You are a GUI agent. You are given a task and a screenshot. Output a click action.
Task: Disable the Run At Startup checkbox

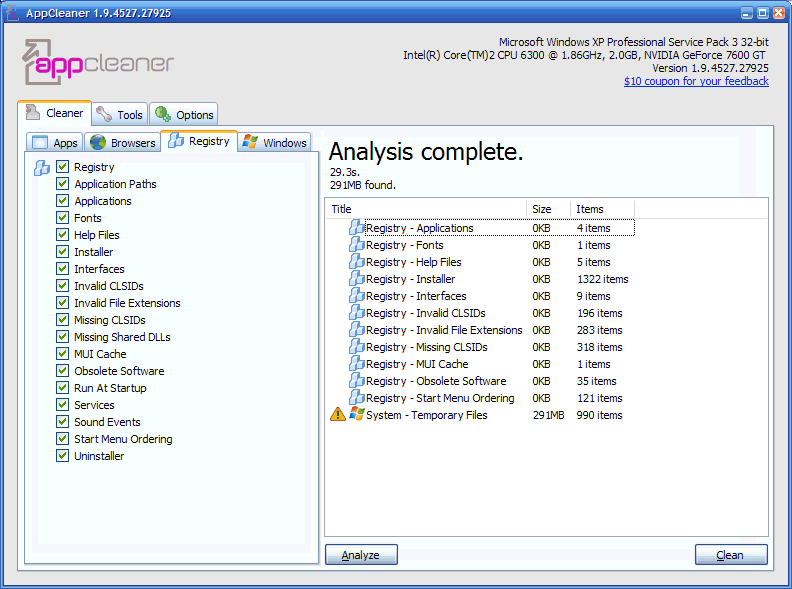click(63, 388)
